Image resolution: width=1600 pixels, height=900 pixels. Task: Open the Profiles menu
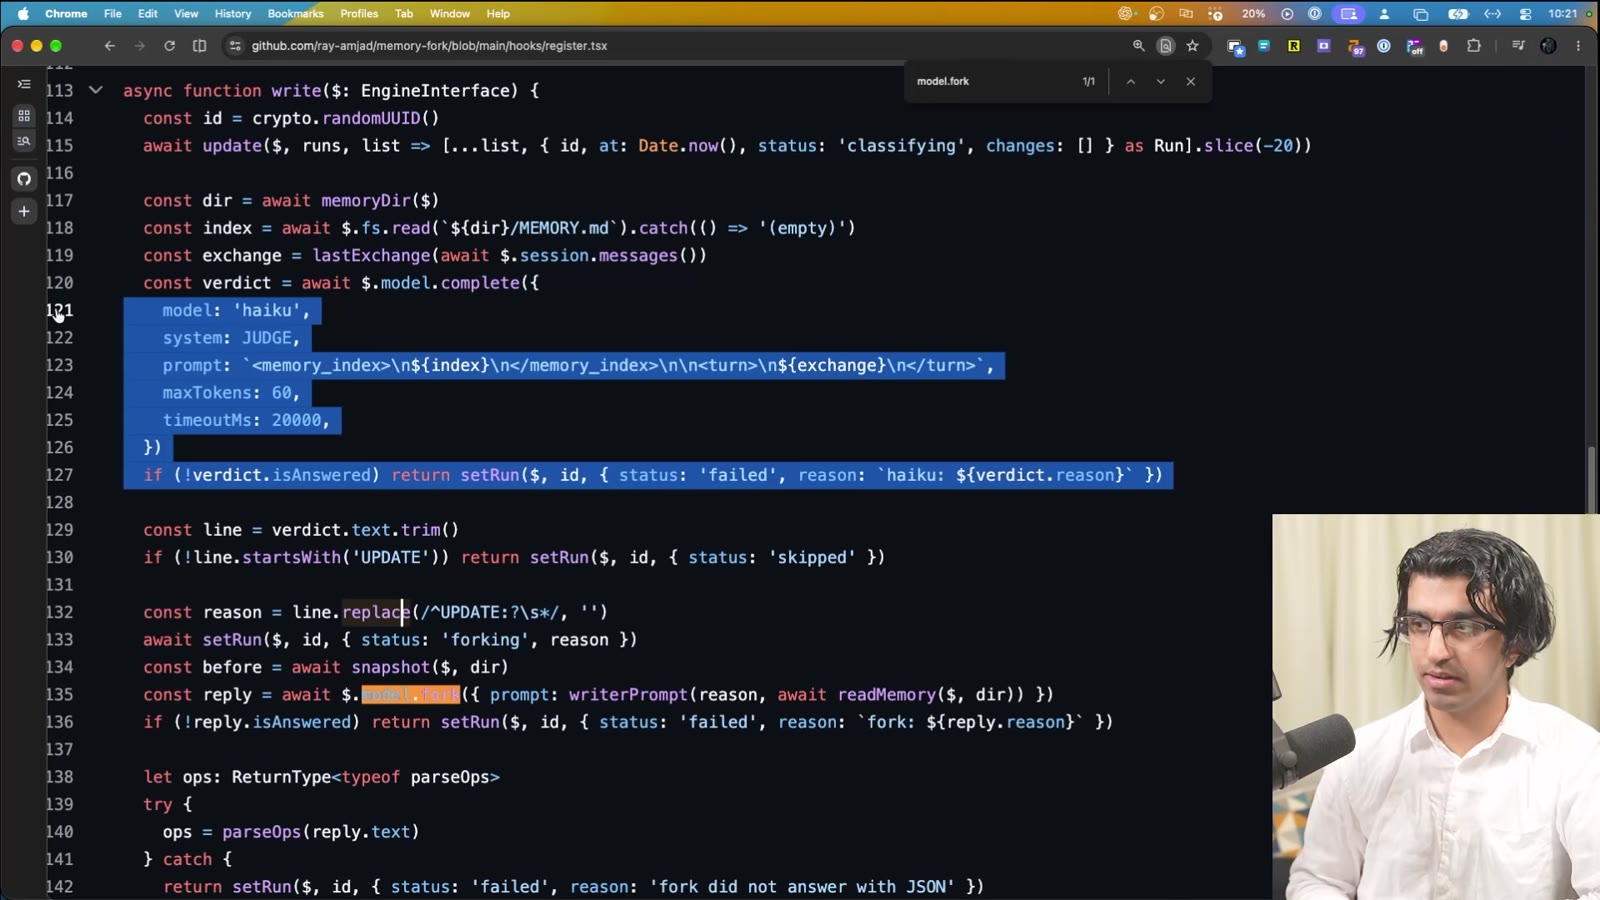[x=359, y=14]
